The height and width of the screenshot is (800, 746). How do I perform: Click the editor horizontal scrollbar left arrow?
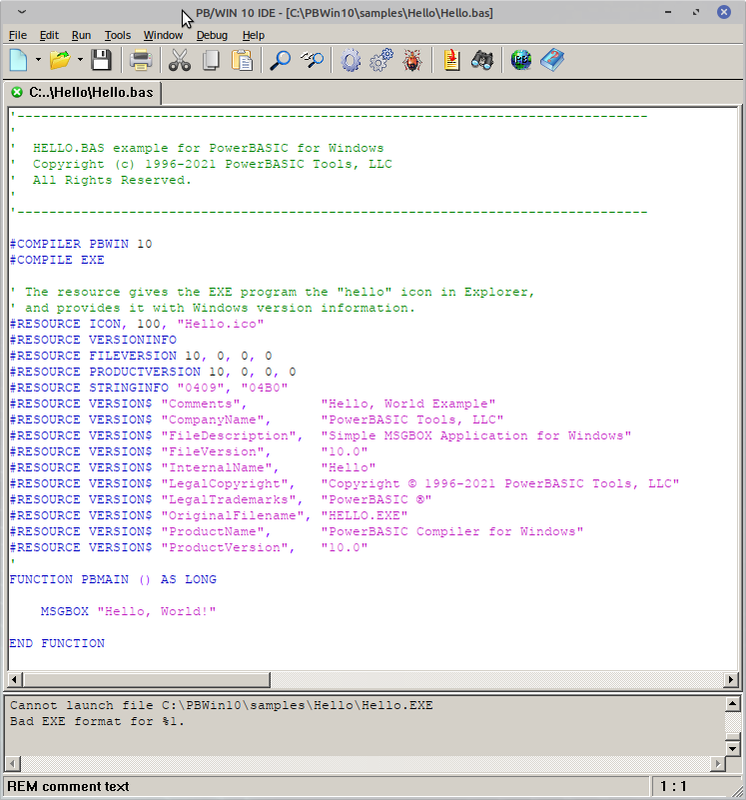[x=14, y=680]
